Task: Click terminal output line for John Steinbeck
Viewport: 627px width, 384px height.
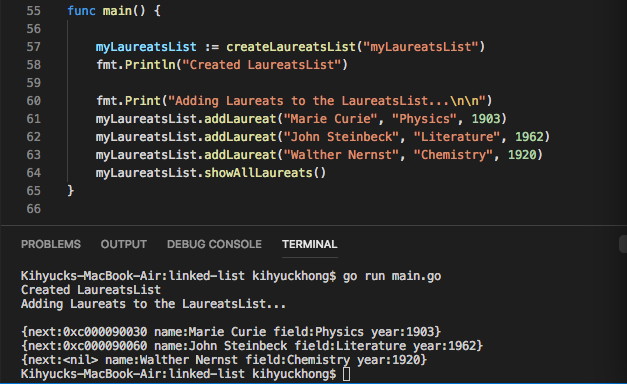Action: pyautogui.click(x=252, y=346)
